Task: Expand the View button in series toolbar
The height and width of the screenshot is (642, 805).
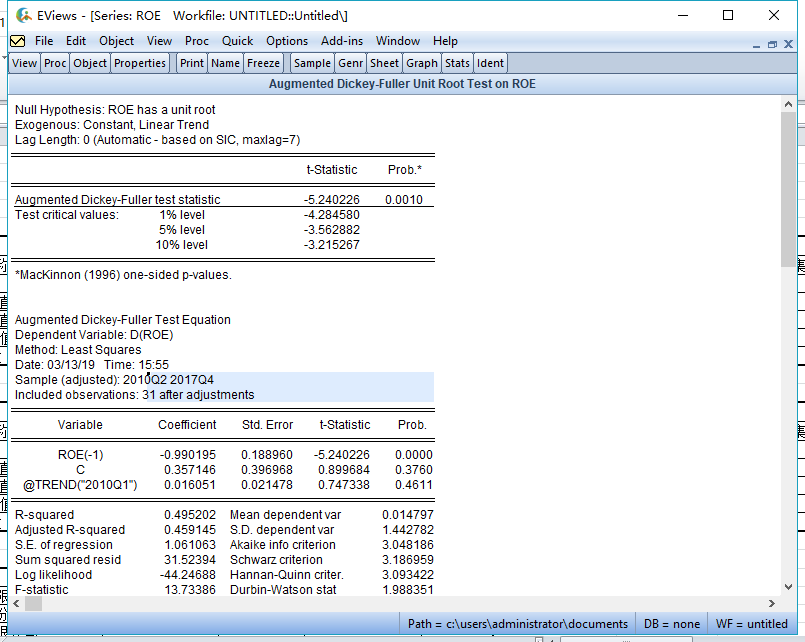Action: pos(25,63)
